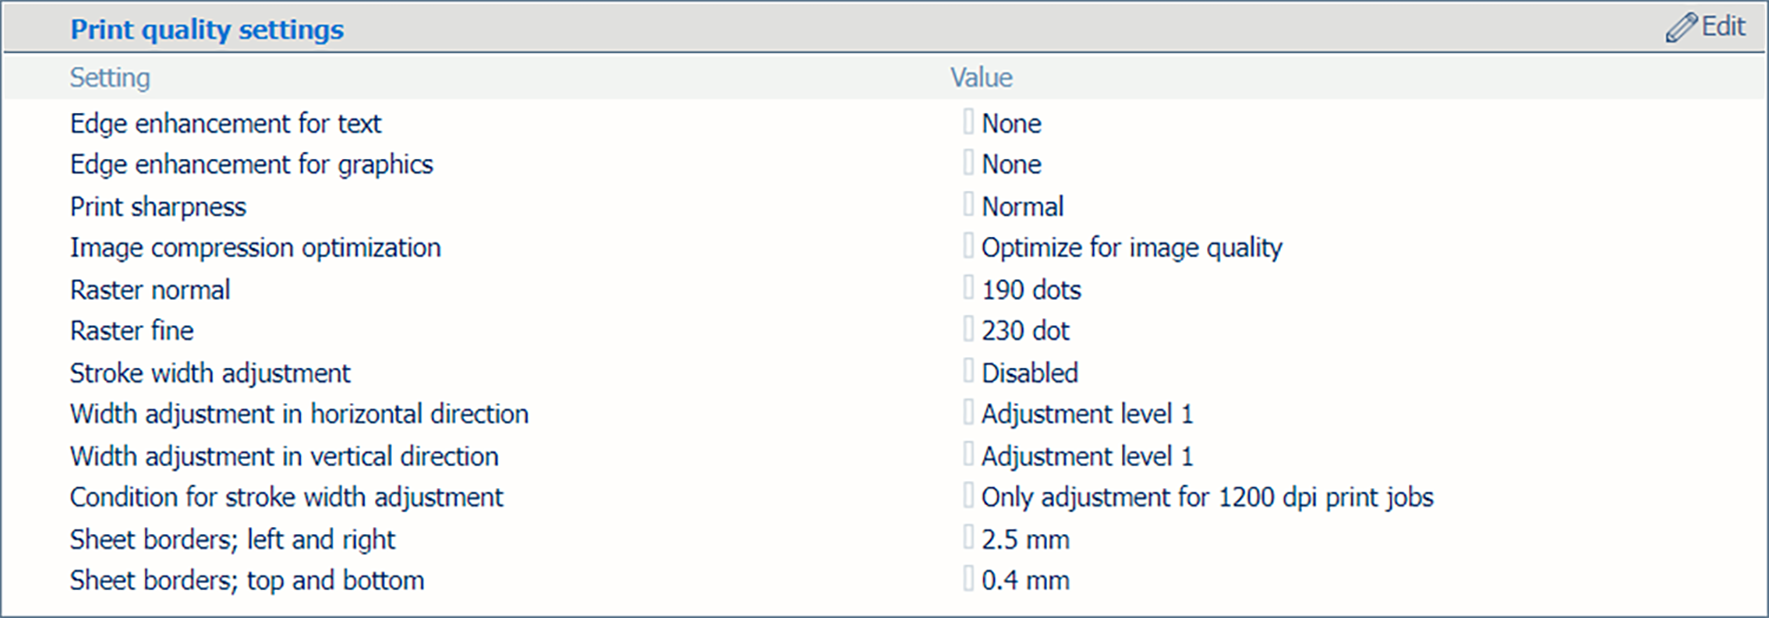This screenshot has height=618, width=1769.
Task: Click the Edge enhancement for graphics setting
Action: point(251,165)
